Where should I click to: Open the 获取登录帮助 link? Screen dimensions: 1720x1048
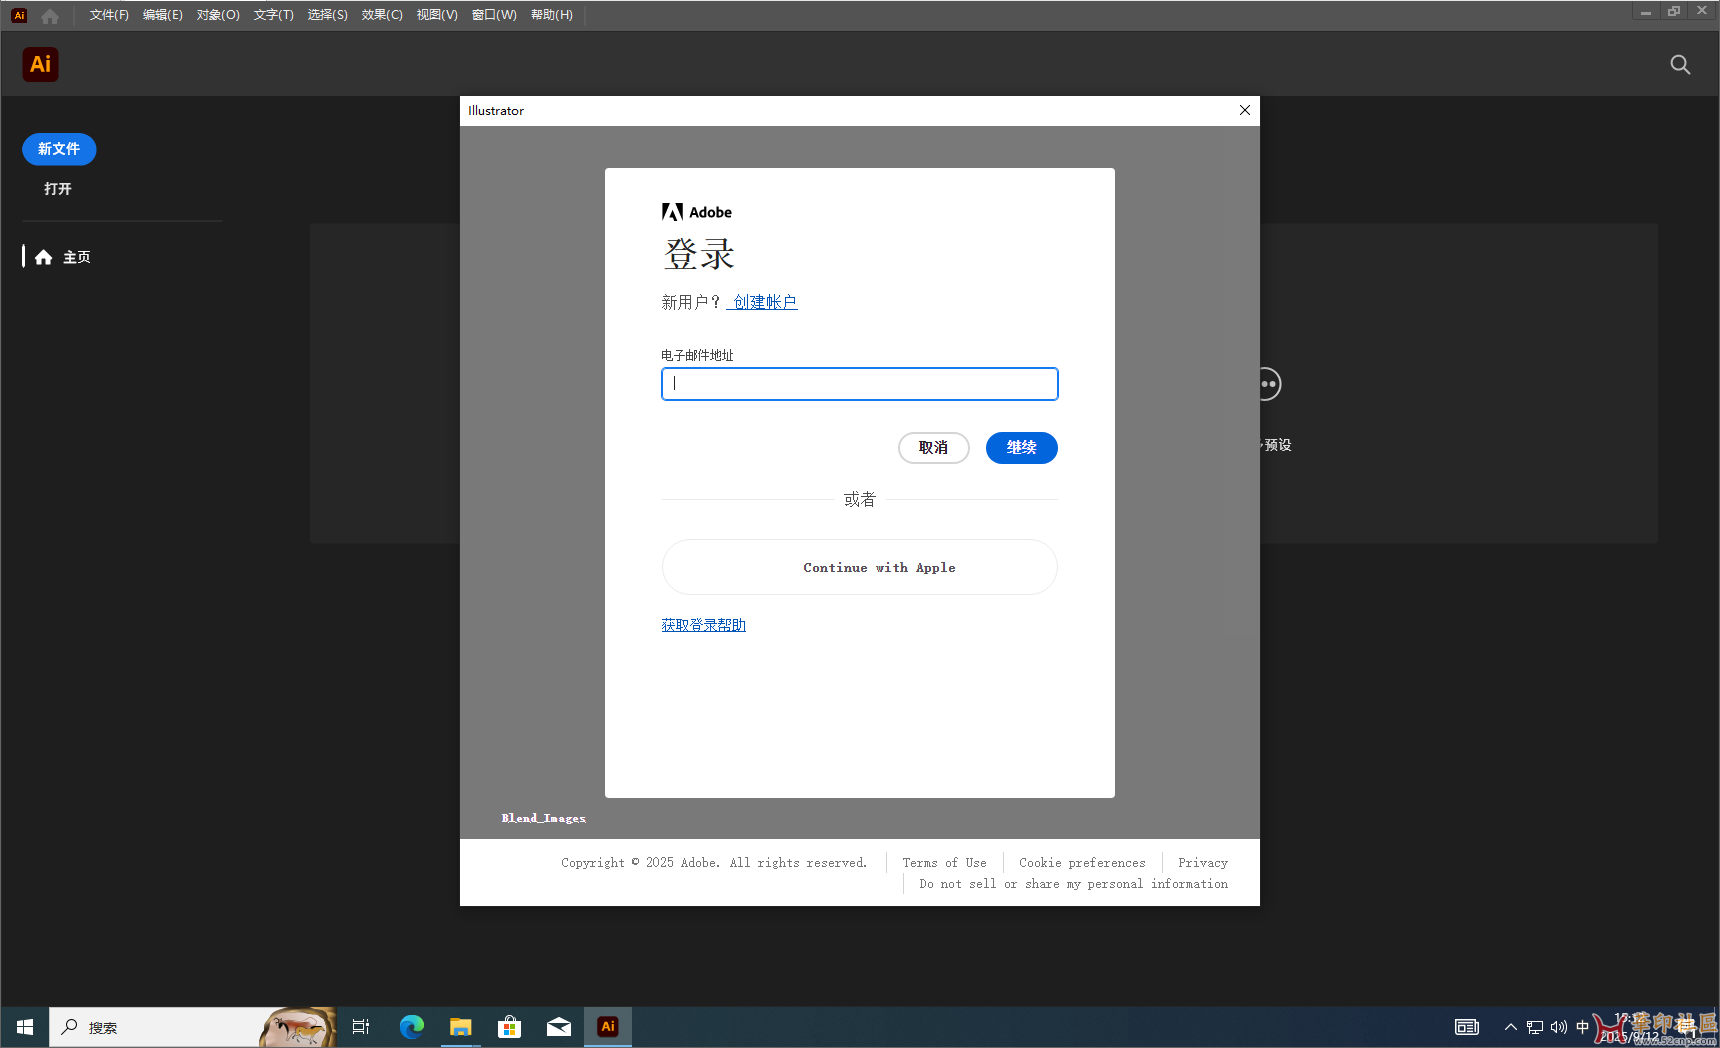coord(704,625)
